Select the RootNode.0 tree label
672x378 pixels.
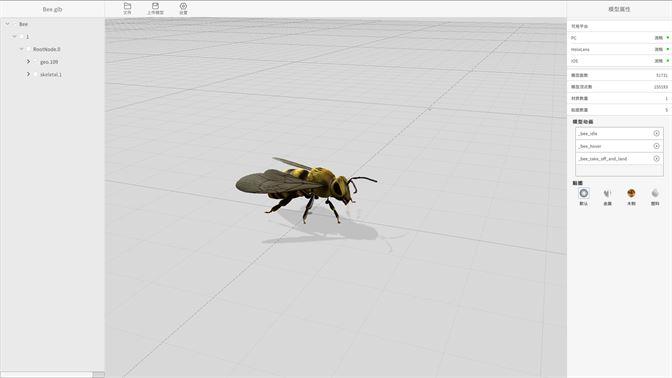click(x=46, y=49)
